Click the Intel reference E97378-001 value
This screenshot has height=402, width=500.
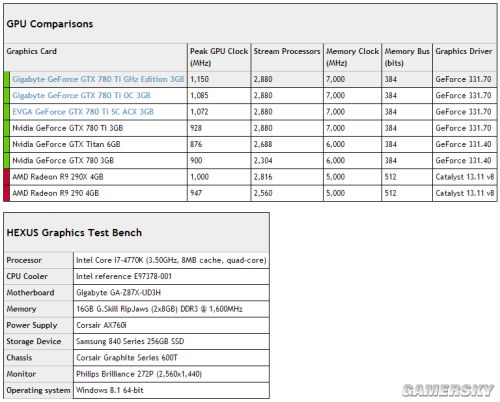(x=124, y=277)
